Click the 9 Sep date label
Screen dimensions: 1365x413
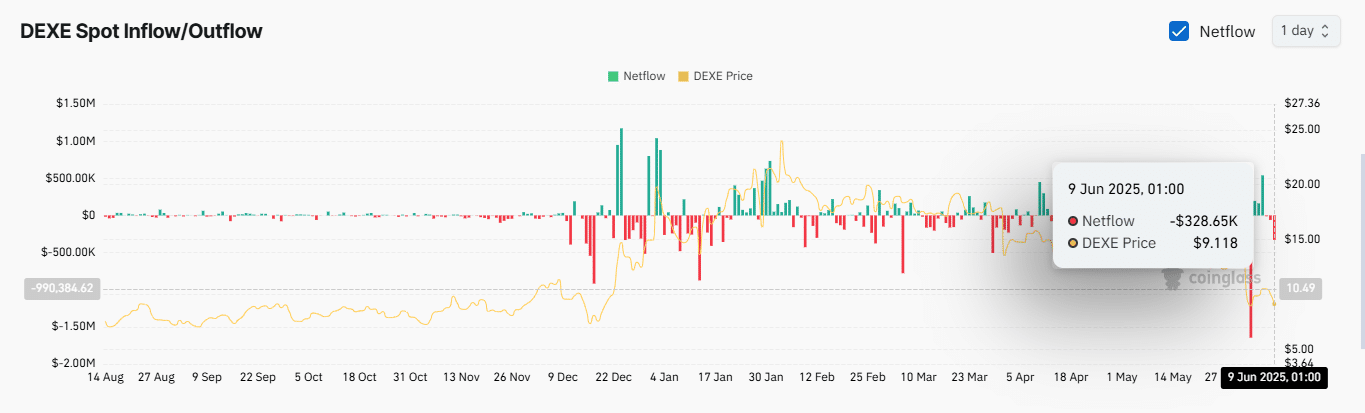(x=207, y=378)
